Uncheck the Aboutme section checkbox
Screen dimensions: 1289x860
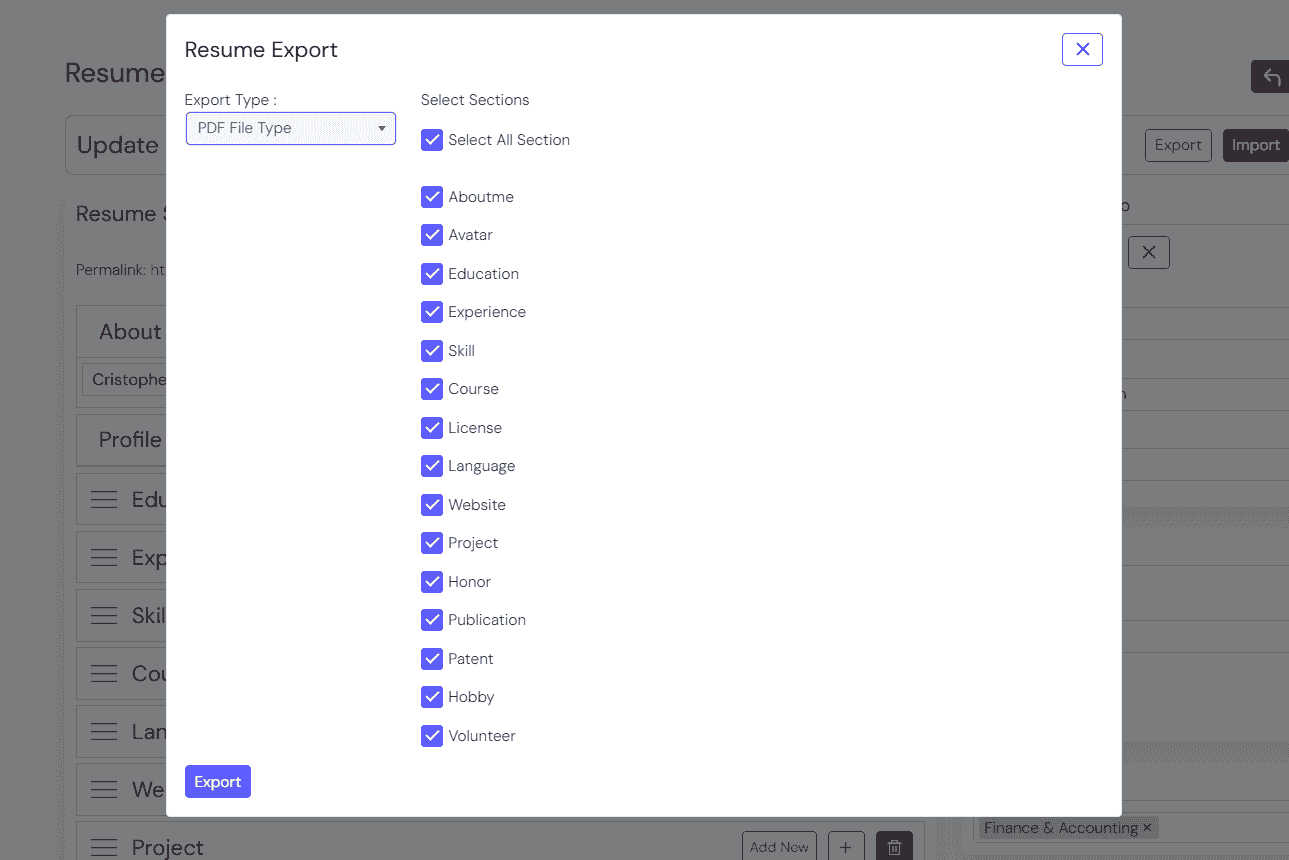[x=432, y=197]
